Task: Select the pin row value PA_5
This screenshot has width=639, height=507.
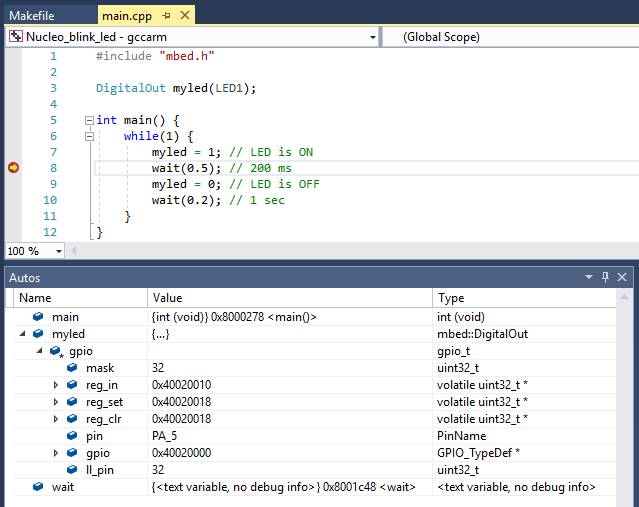Action: pyautogui.click(x=166, y=436)
